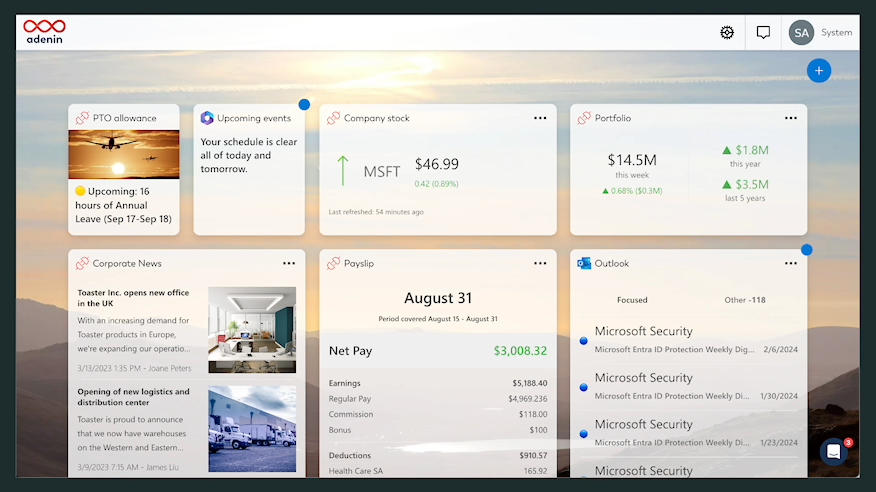This screenshot has width=876, height=492.
Task: Click the $14.5M this week value
Action: 632,160
